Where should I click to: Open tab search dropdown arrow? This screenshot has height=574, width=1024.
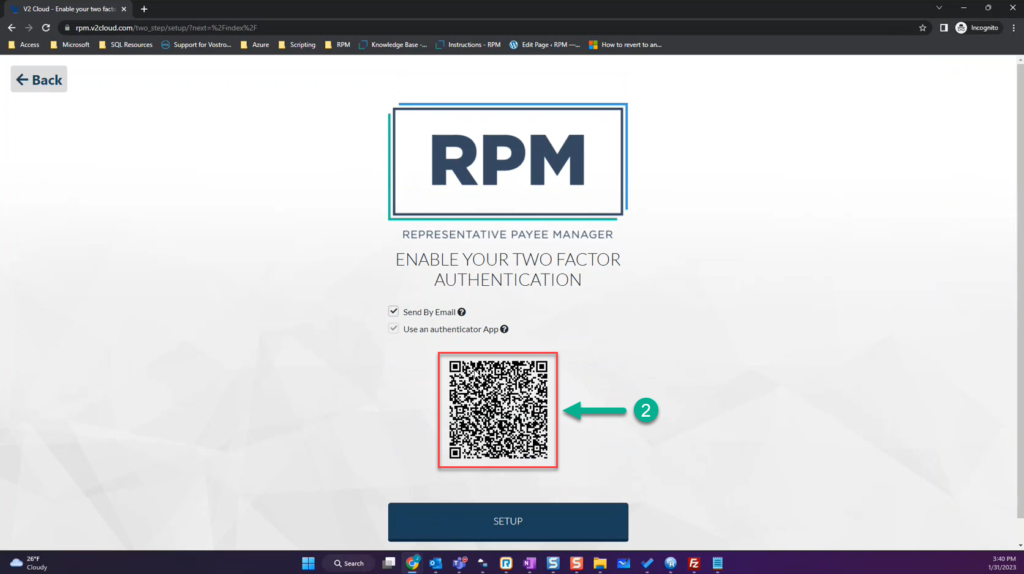pyautogui.click(x=938, y=8)
